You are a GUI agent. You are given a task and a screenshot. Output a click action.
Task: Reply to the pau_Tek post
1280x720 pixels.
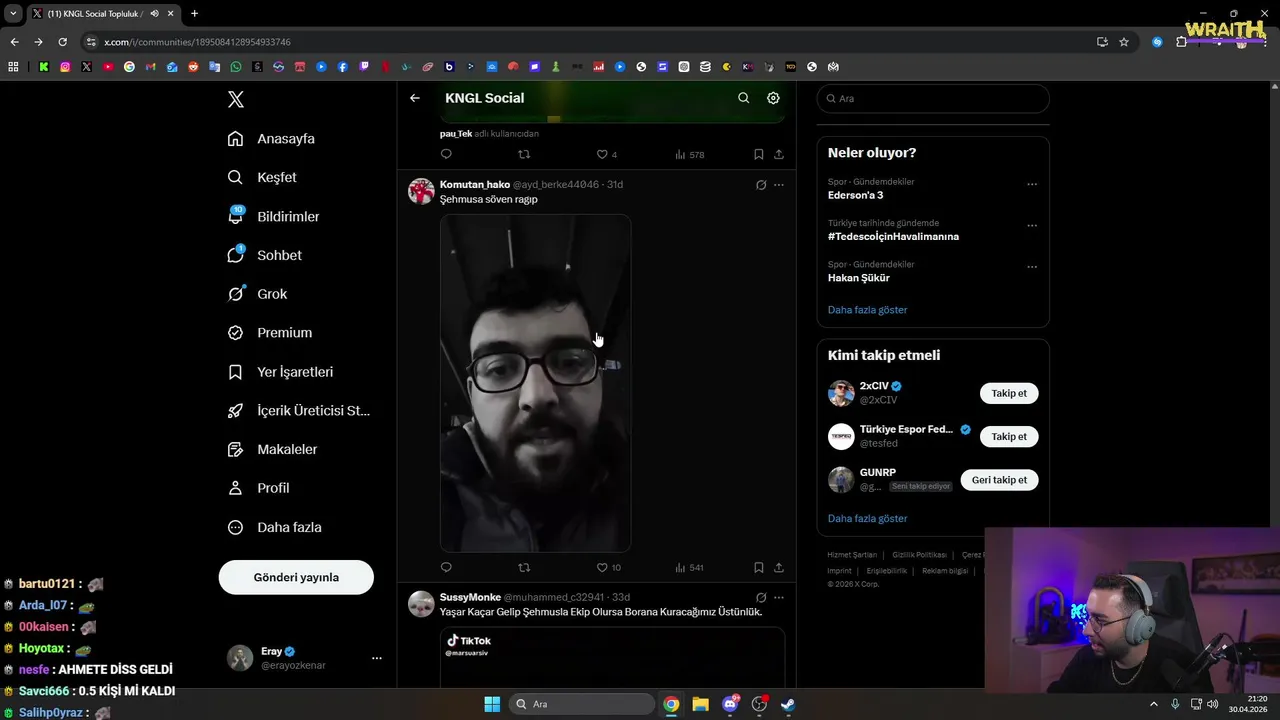pos(446,154)
